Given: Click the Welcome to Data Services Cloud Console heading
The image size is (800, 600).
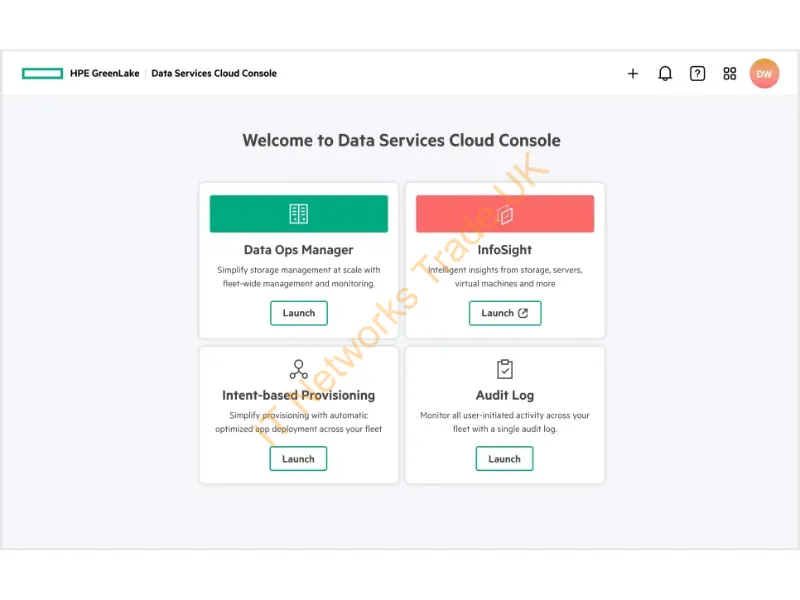Looking at the screenshot, I should click(402, 140).
